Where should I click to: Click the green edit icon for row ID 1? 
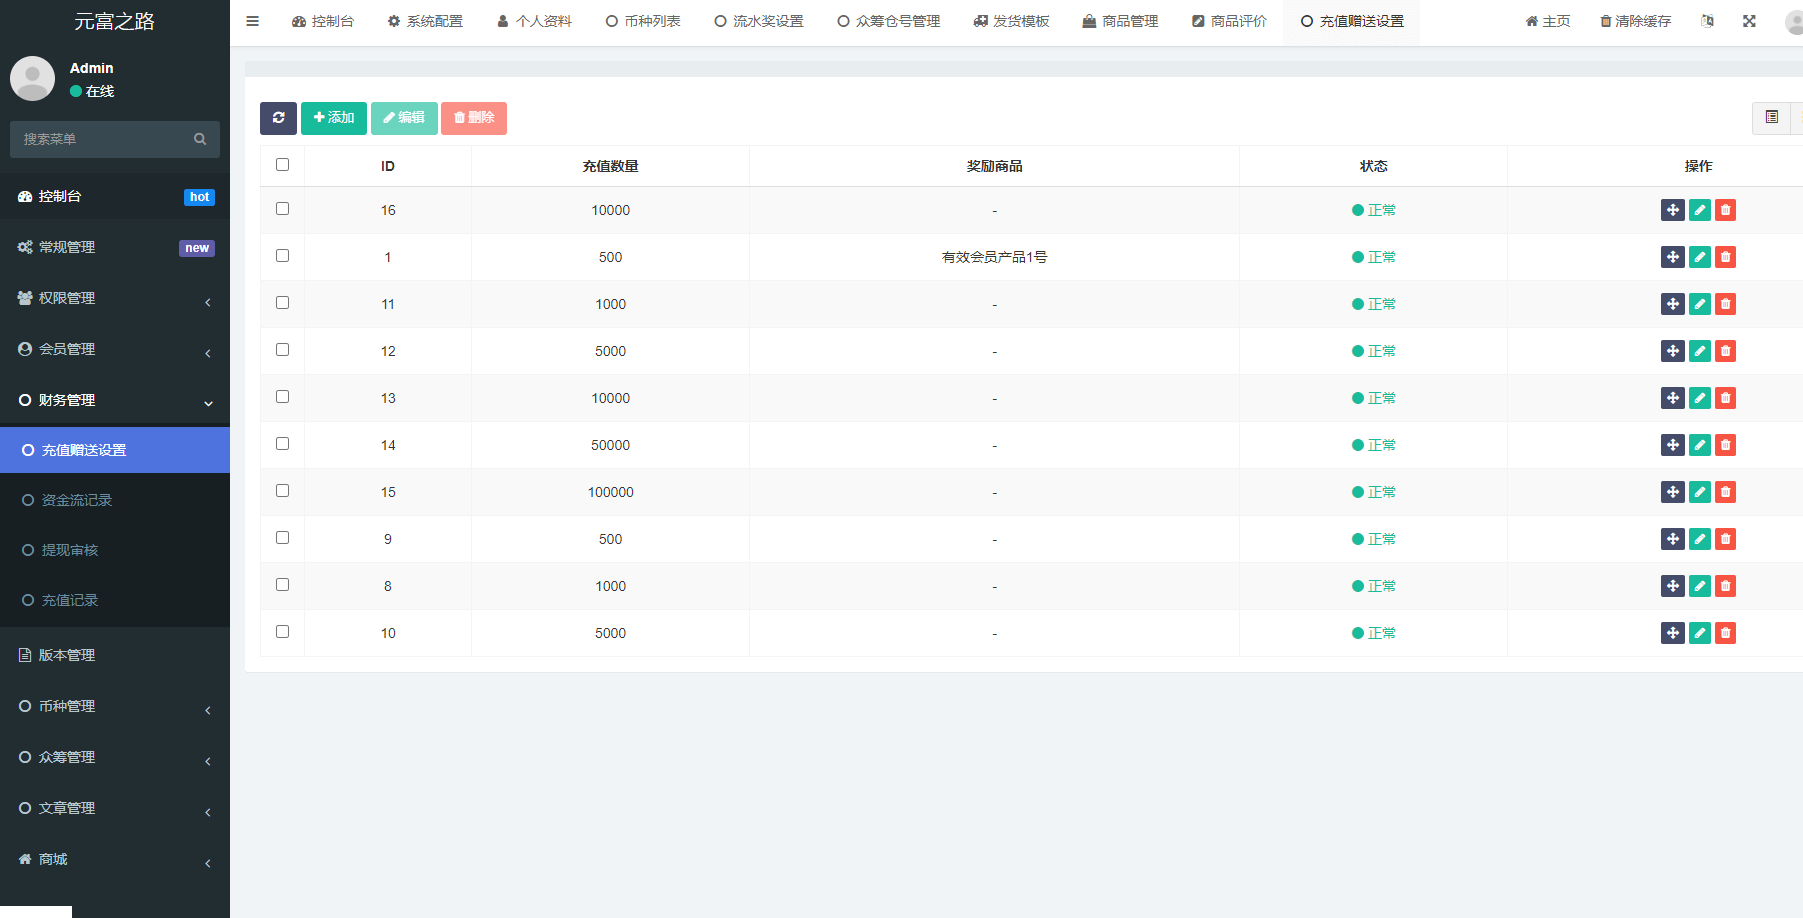[x=1699, y=257]
